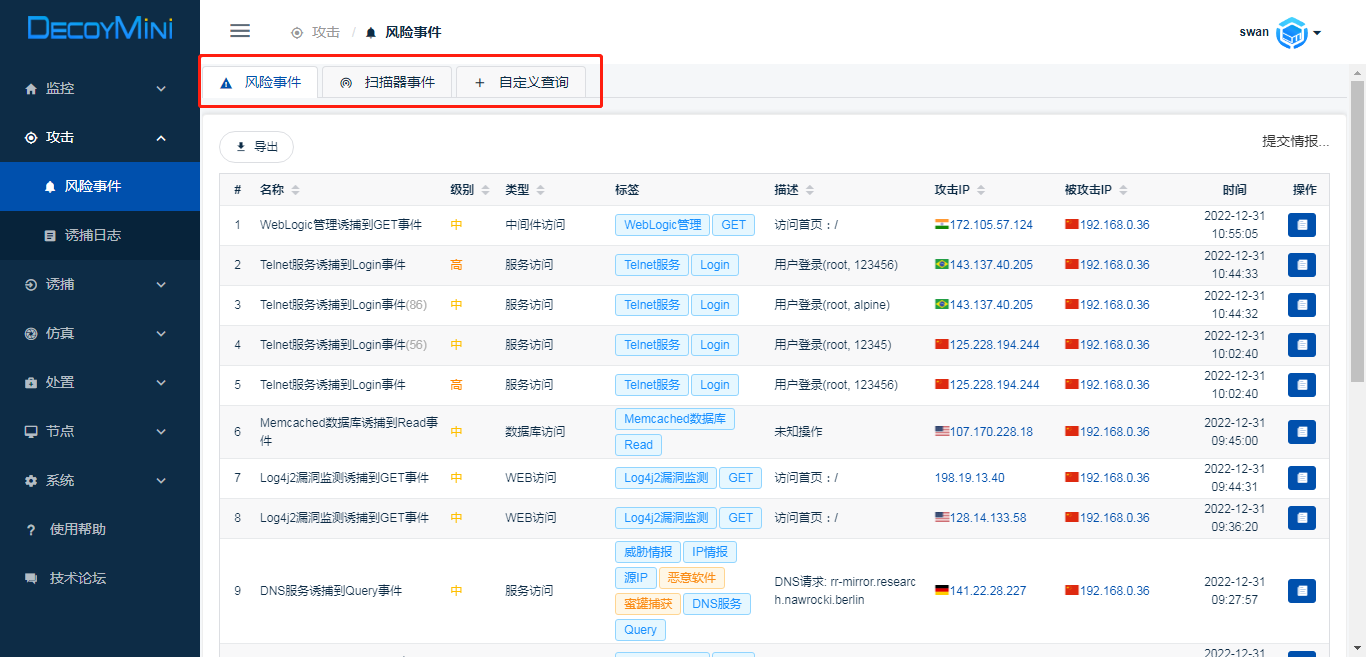
Task: Switch to the 扫描器事件 tab
Action: click(387, 82)
